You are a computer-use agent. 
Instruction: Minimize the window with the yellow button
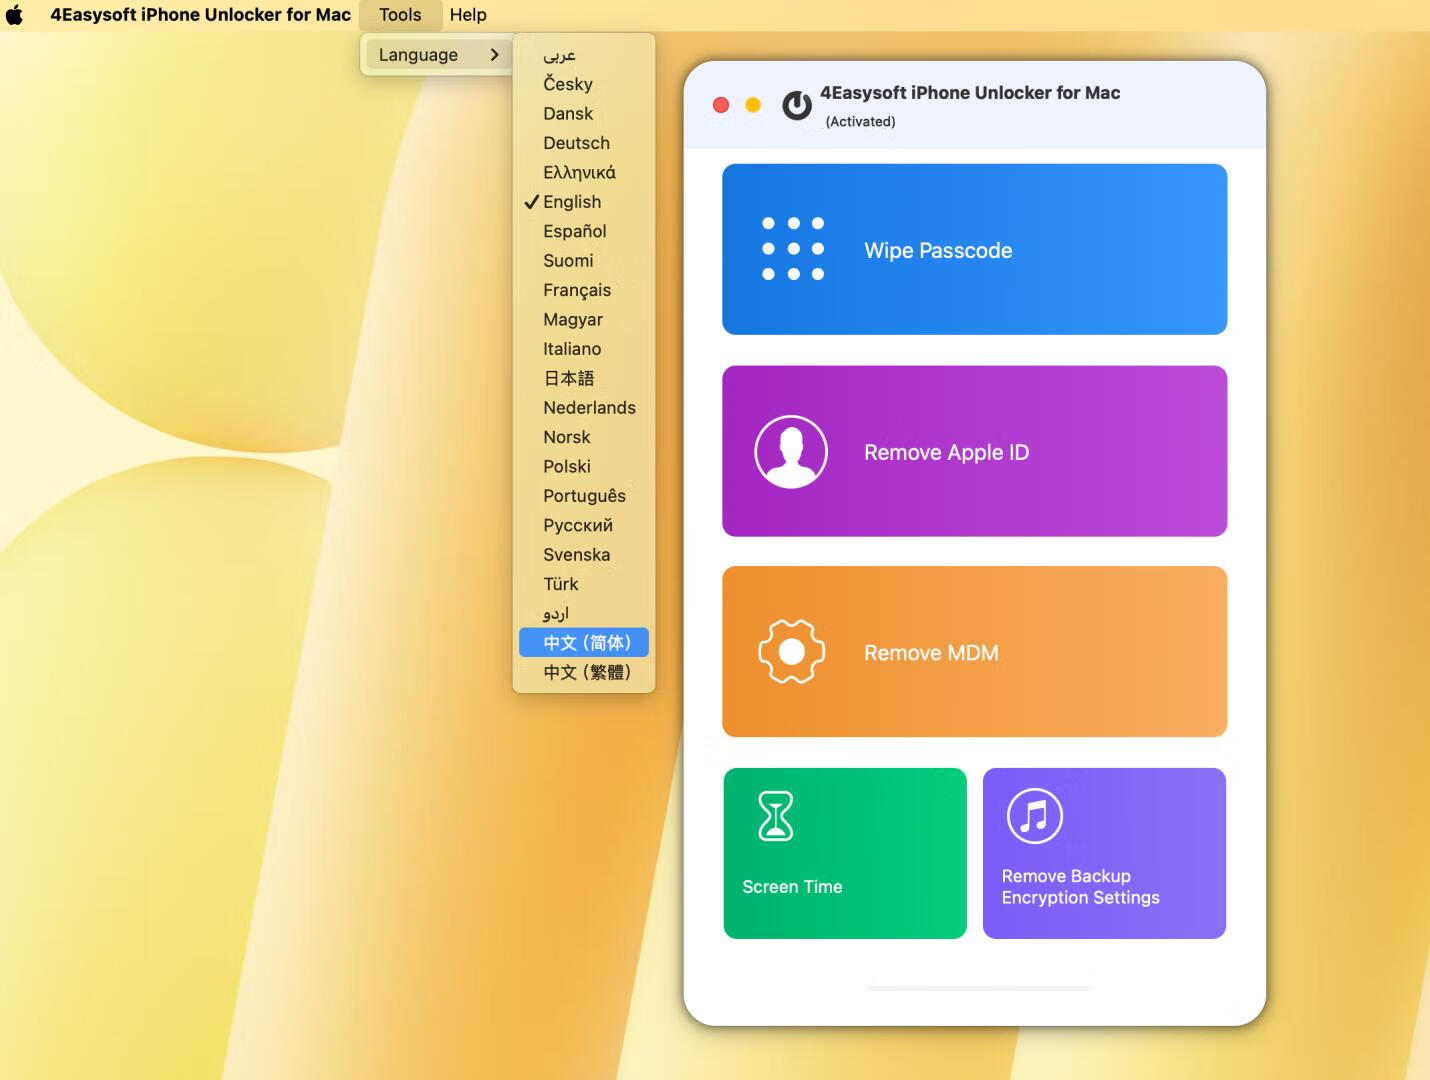point(754,105)
